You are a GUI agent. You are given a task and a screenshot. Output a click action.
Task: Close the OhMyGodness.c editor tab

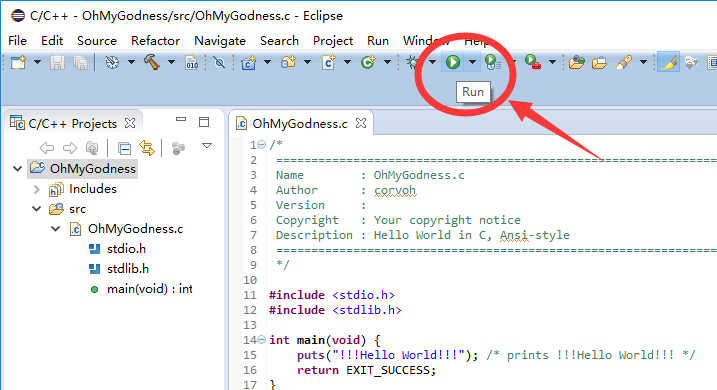click(361, 123)
